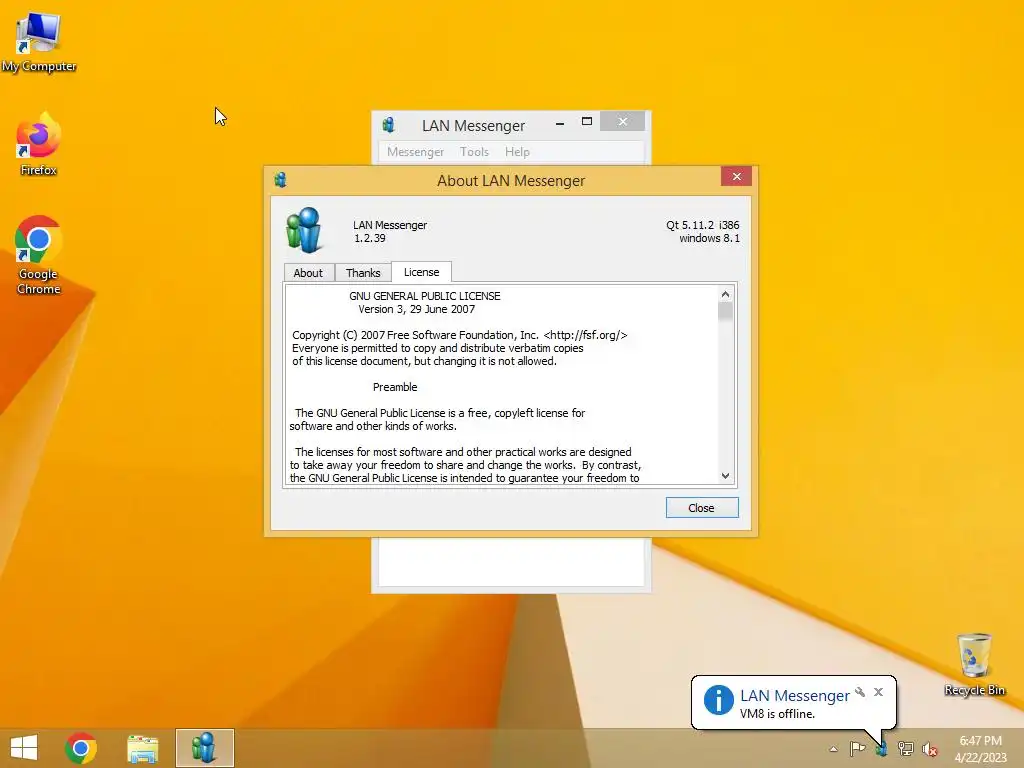
Task: Open Chrome from the taskbar
Action: 81,748
